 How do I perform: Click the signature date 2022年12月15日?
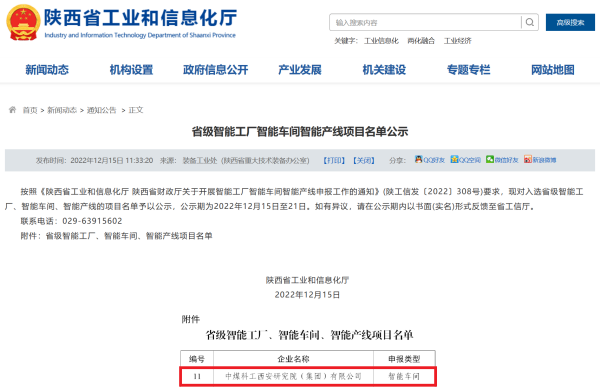(307, 295)
